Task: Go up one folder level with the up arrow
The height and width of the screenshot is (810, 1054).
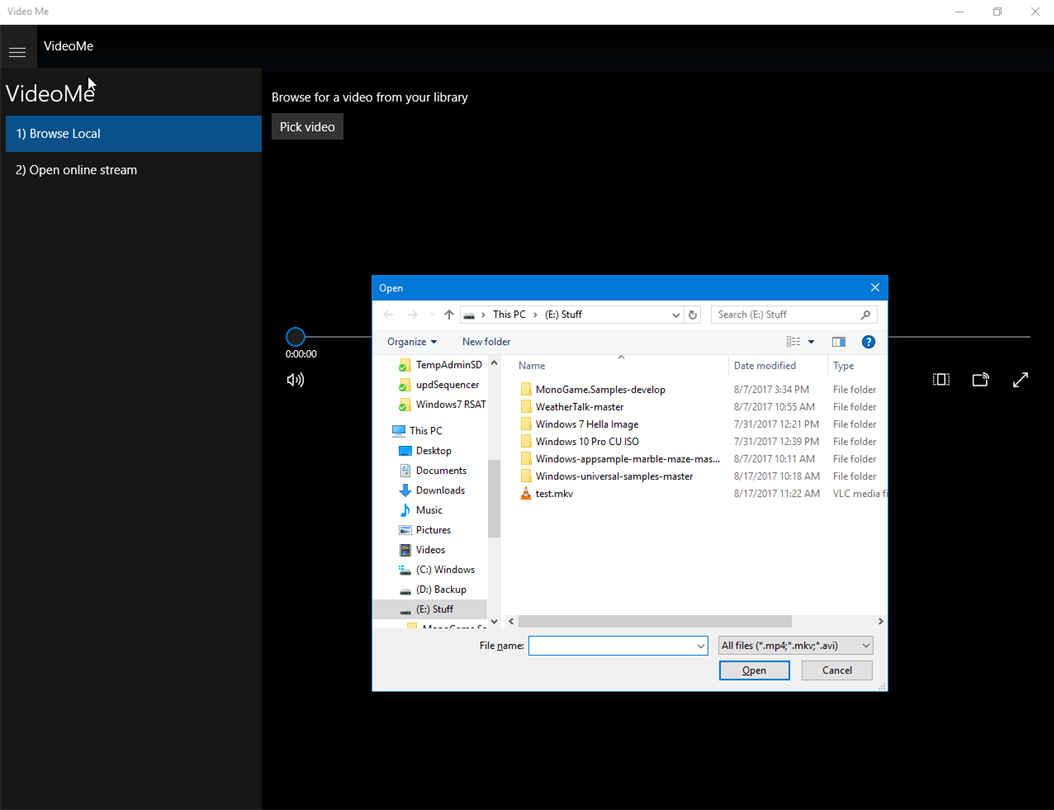Action: tap(449, 315)
